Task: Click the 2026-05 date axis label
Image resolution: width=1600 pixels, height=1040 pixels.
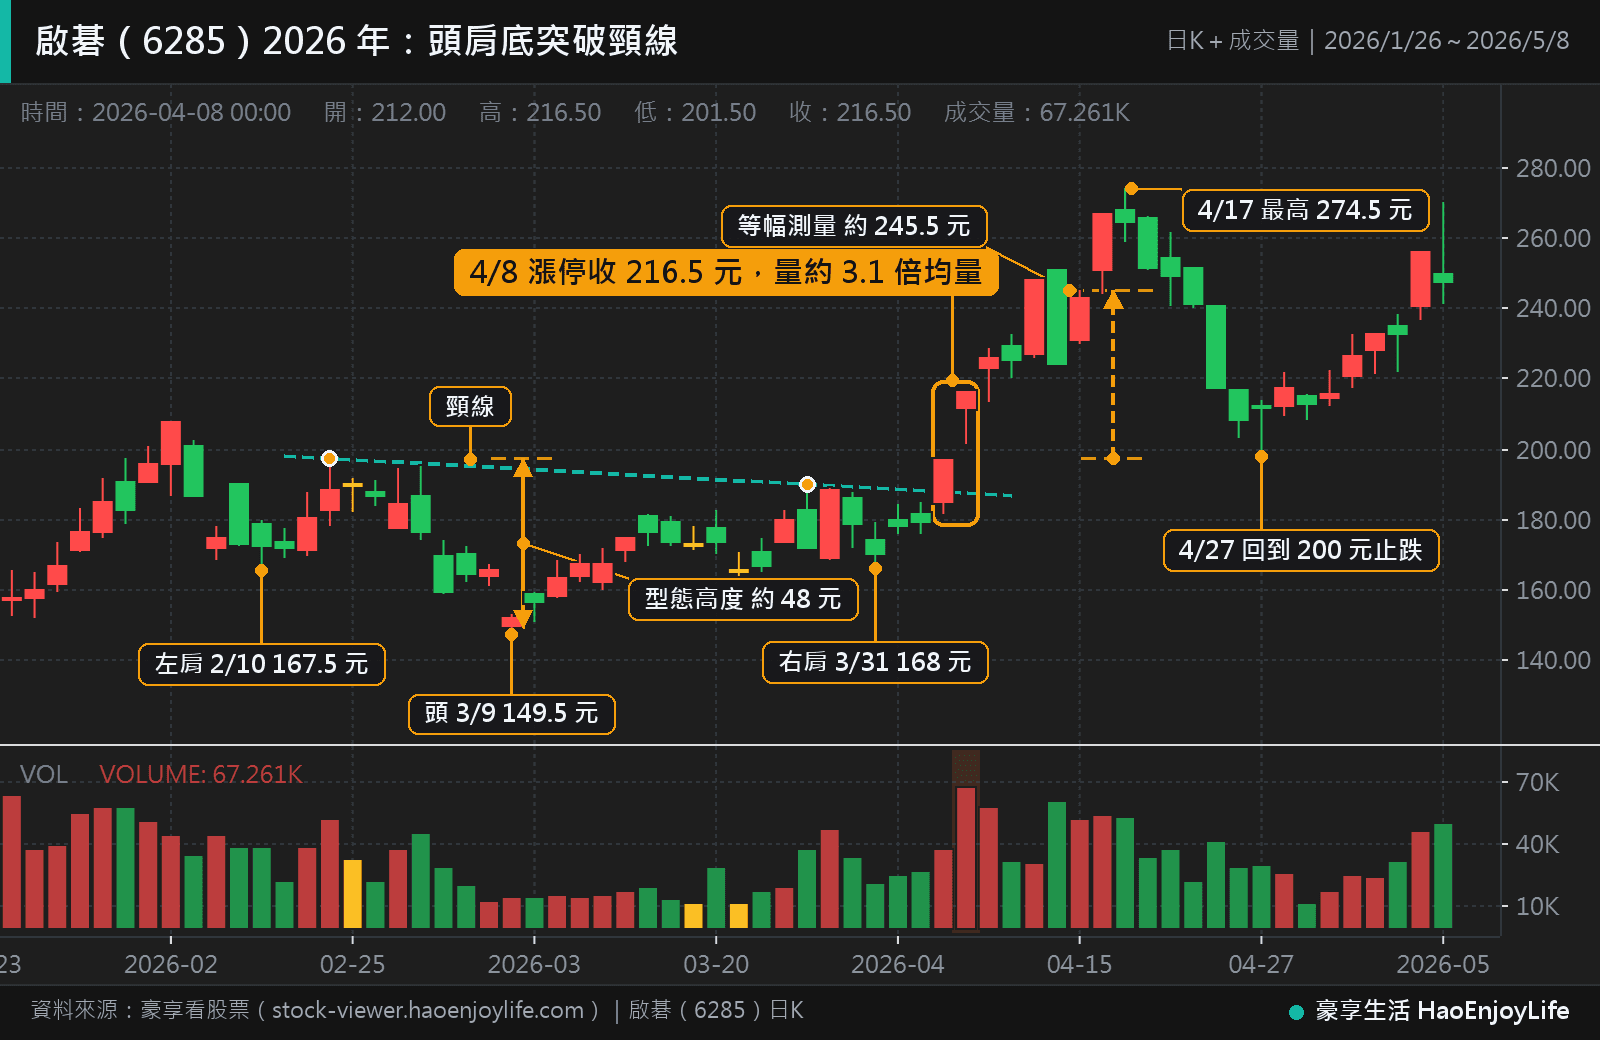Action: pyautogui.click(x=1443, y=964)
